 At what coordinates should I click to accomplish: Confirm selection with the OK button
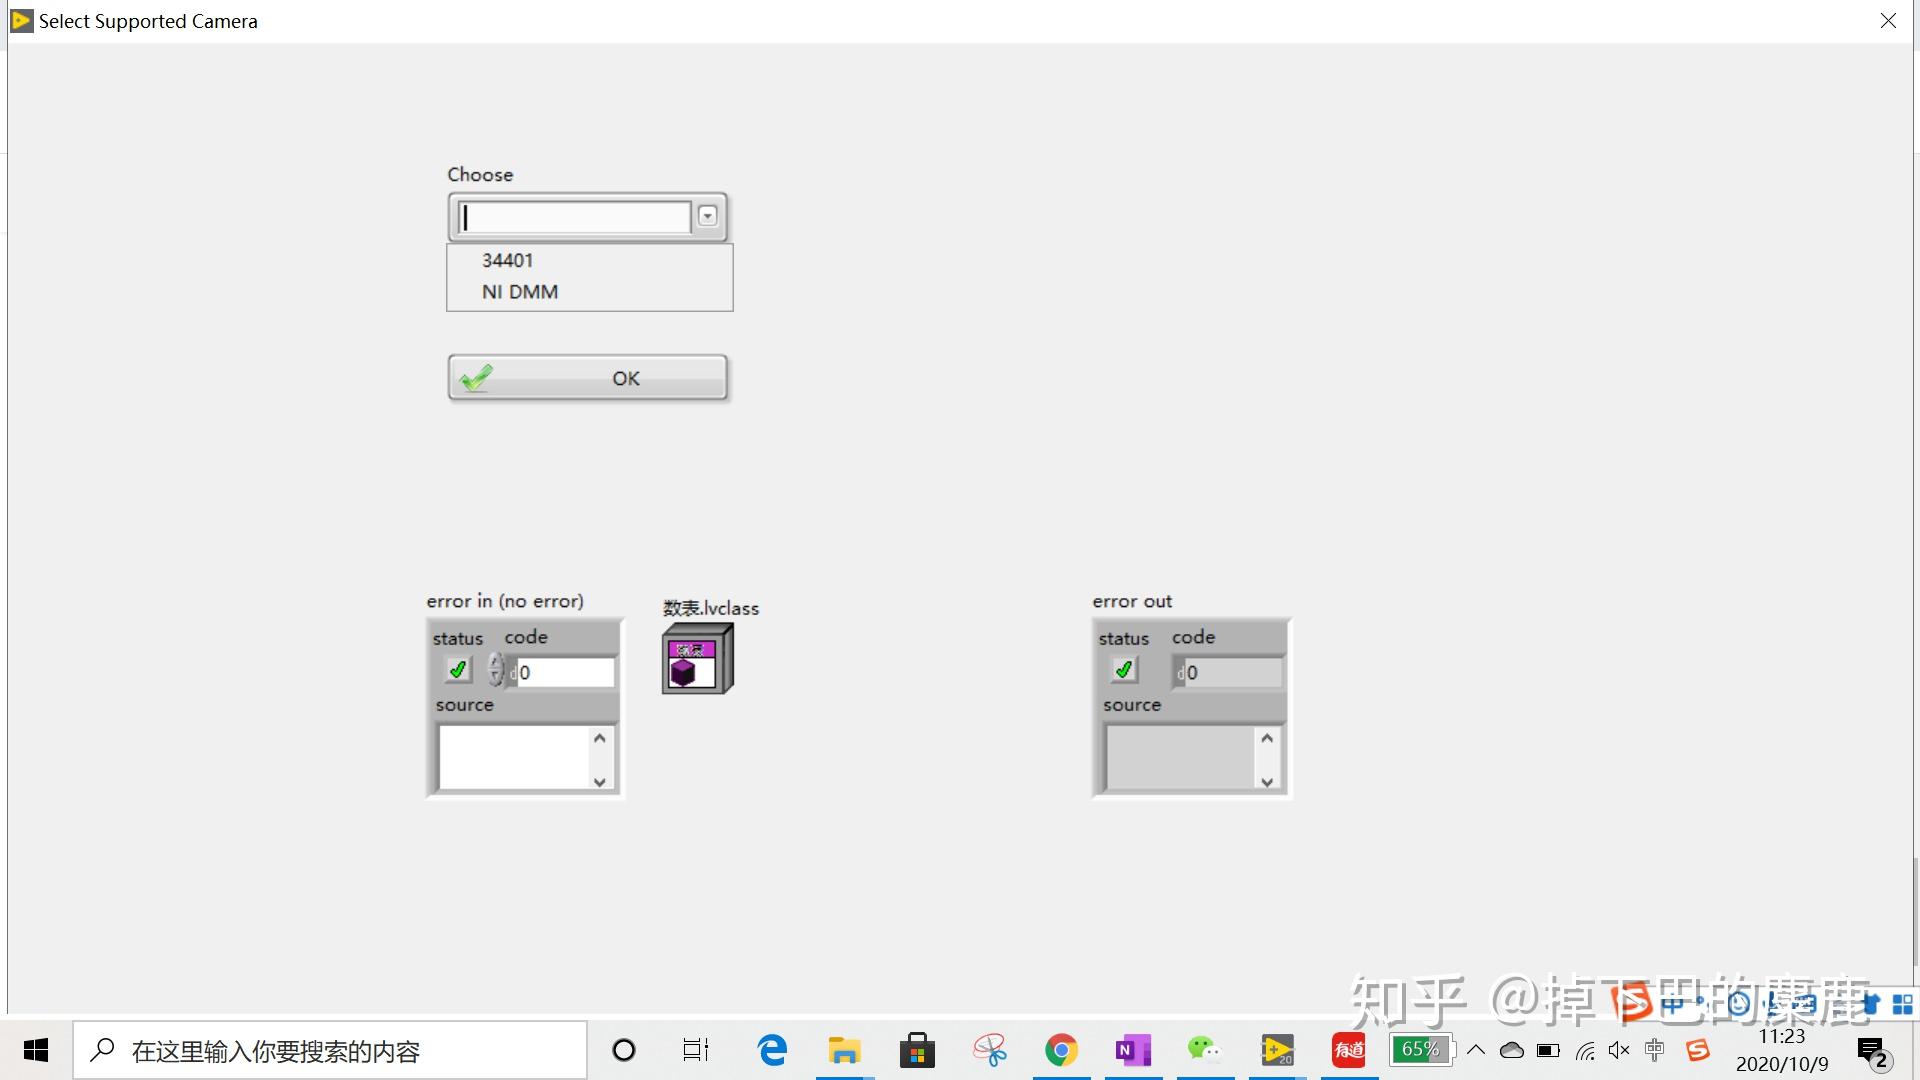click(x=588, y=378)
